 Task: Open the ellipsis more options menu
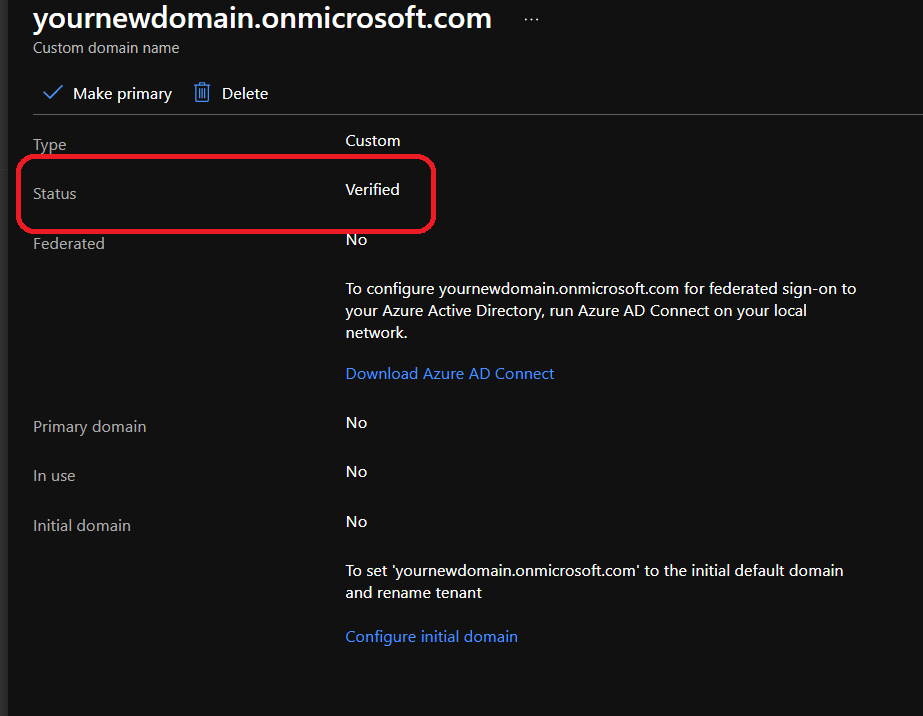(531, 19)
